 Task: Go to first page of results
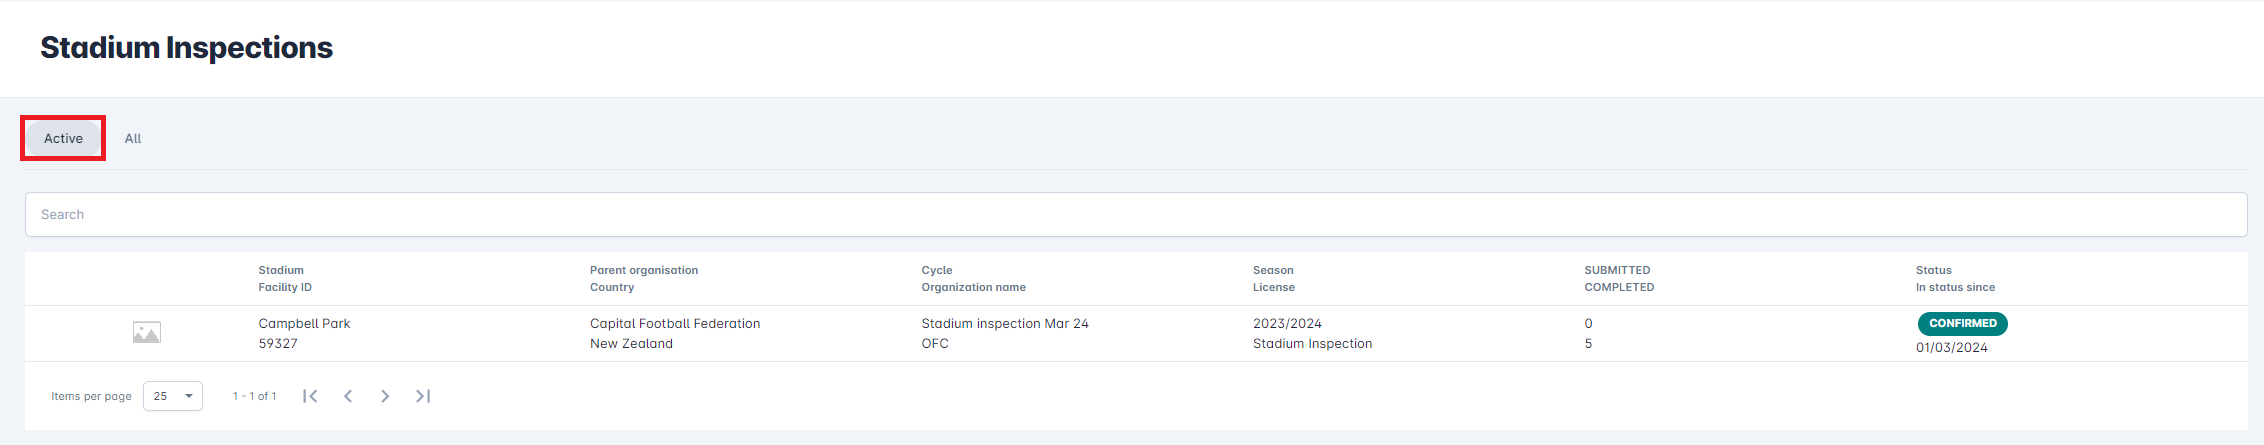pos(310,396)
